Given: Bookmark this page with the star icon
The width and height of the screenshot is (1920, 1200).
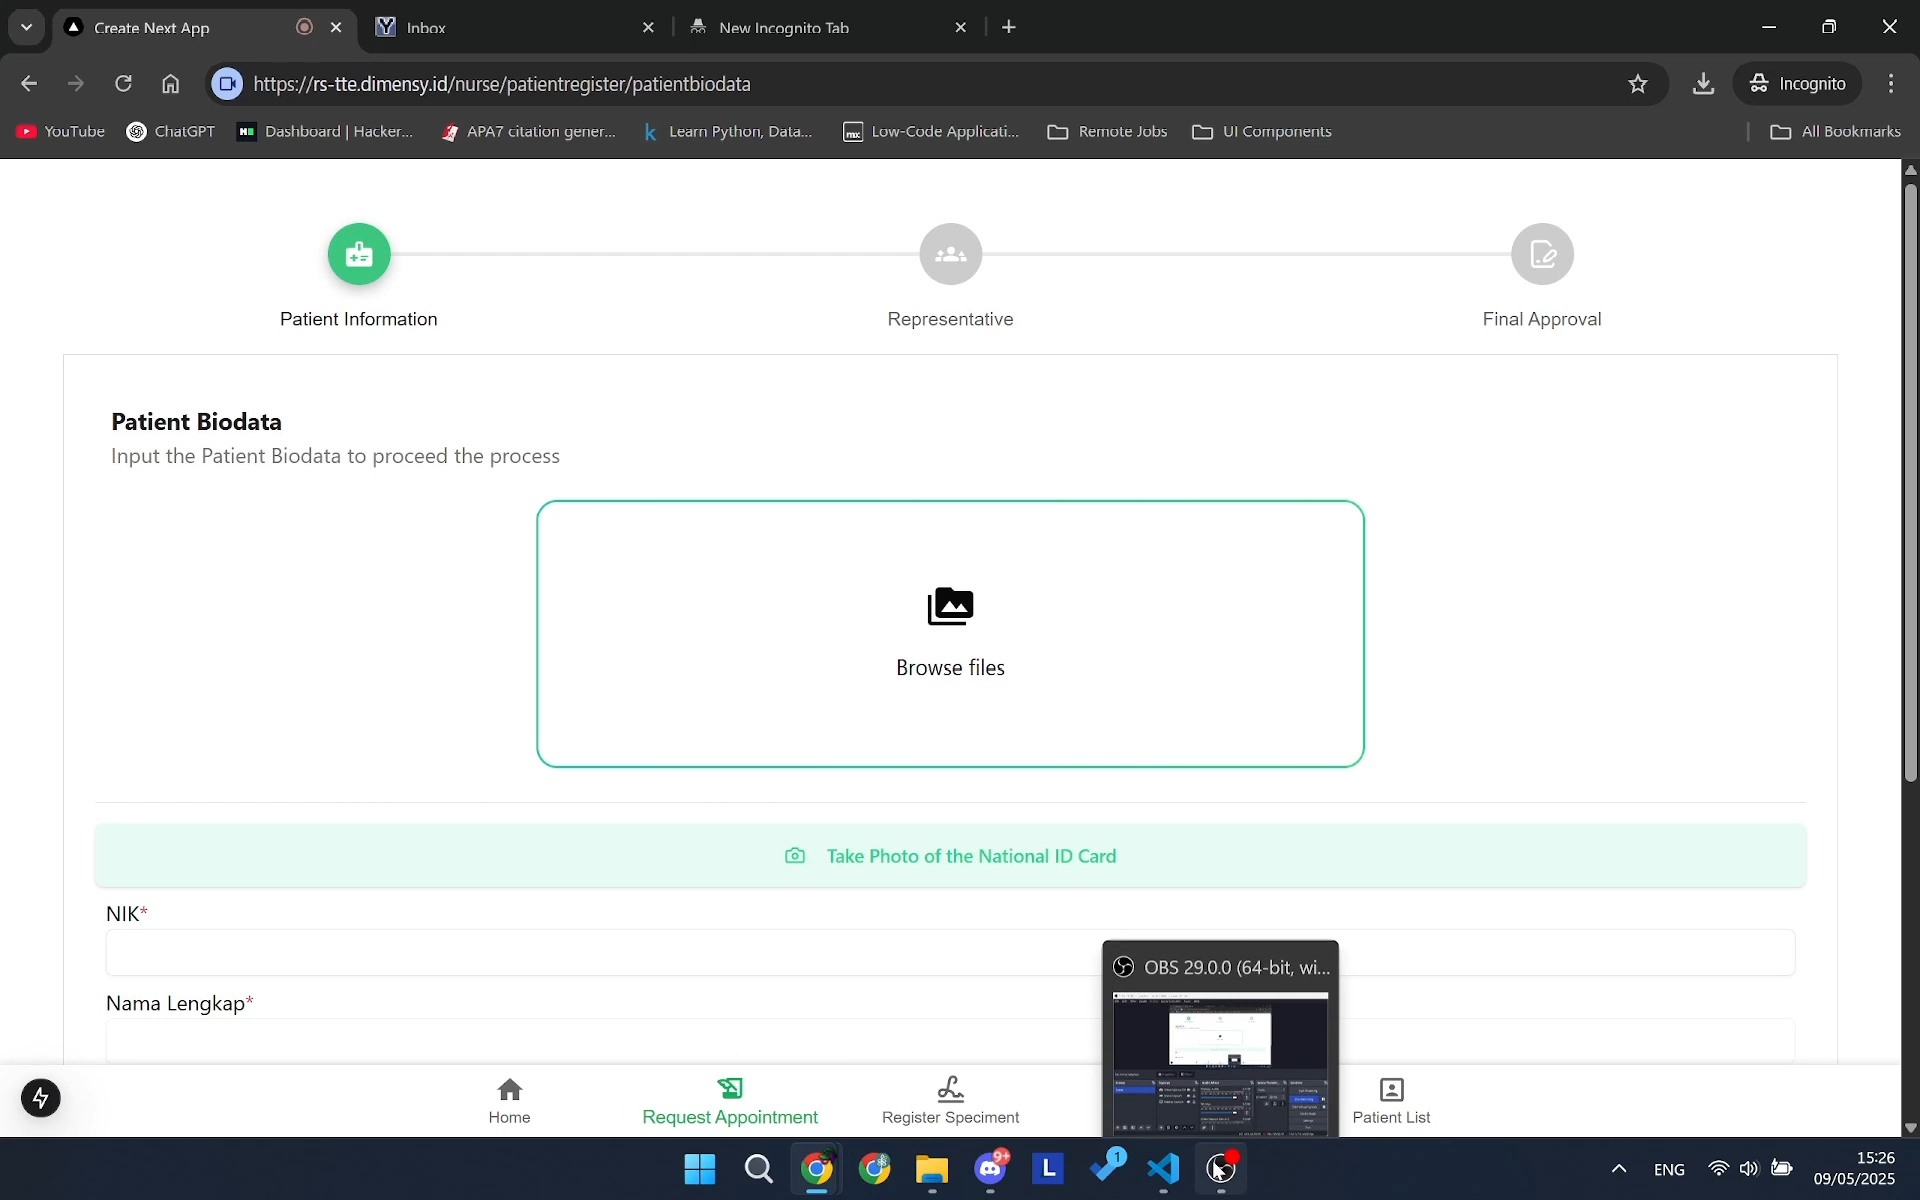Looking at the screenshot, I should pyautogui.click(x=1637, y=83).
